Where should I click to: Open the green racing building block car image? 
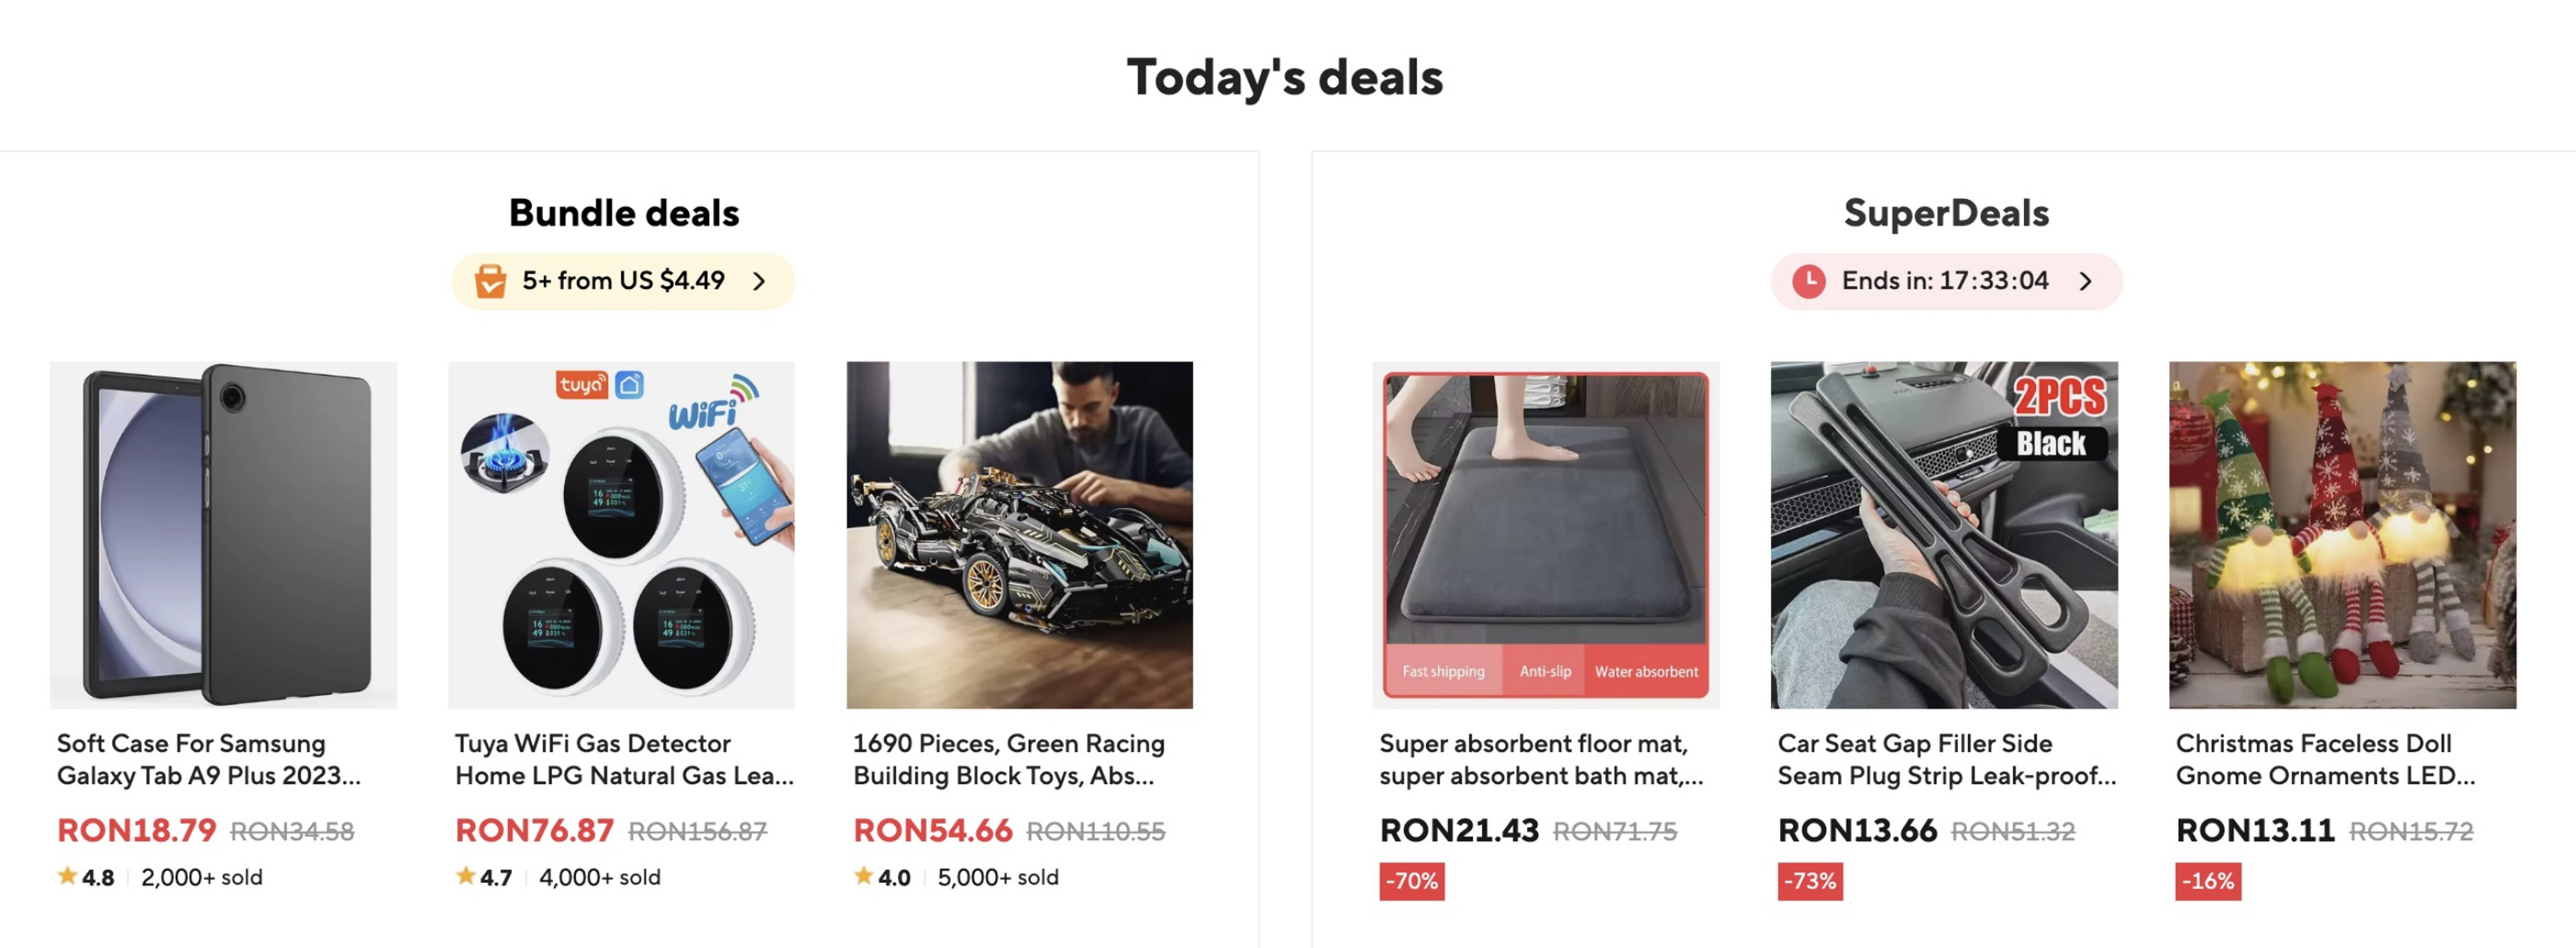(1019, 535)
